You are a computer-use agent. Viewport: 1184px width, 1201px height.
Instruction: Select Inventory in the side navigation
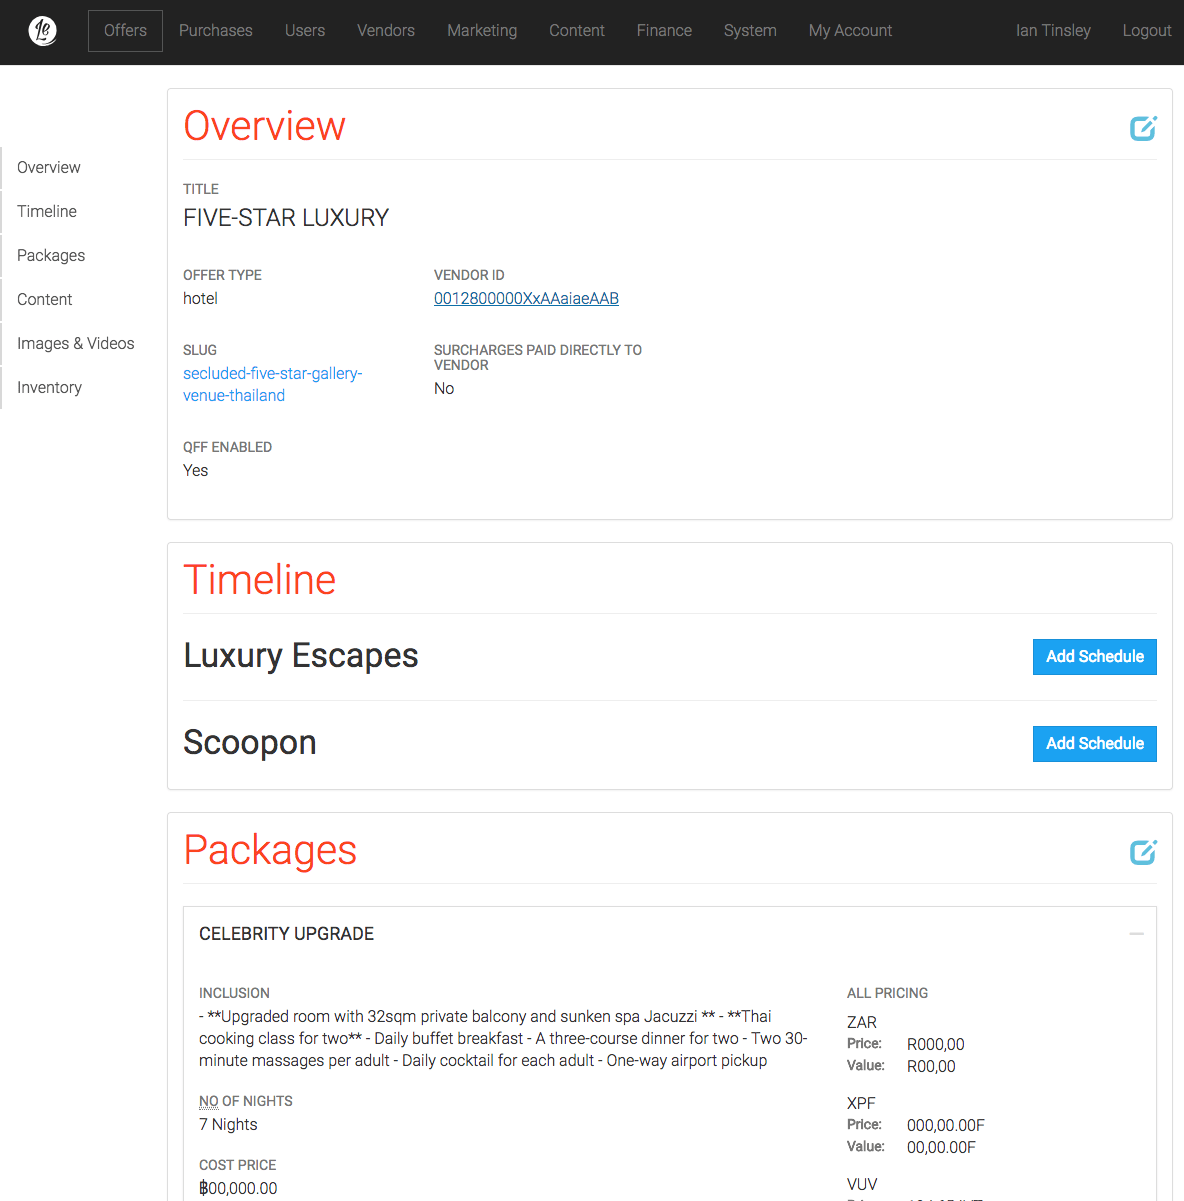(49, 388)
